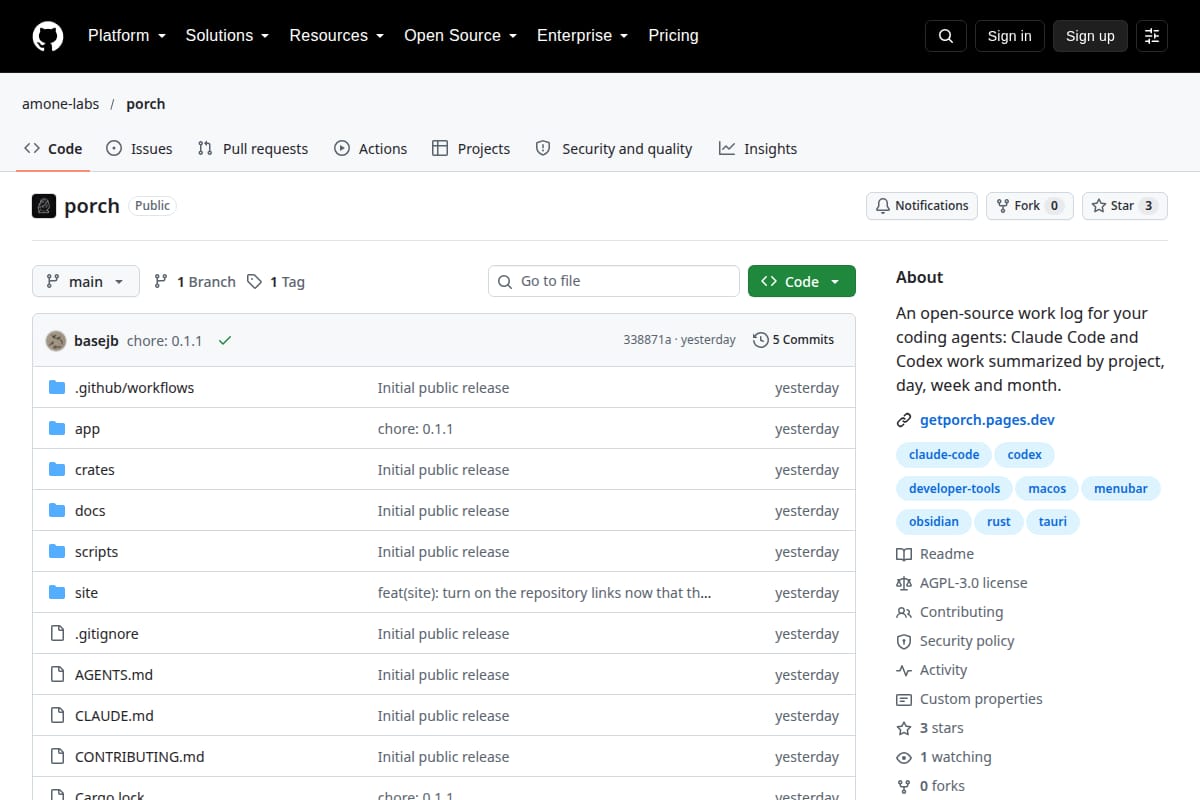Click the search magnifier icon
Image resolution: width=1200 pixels, height=800 pixels.
pos(946,36)
